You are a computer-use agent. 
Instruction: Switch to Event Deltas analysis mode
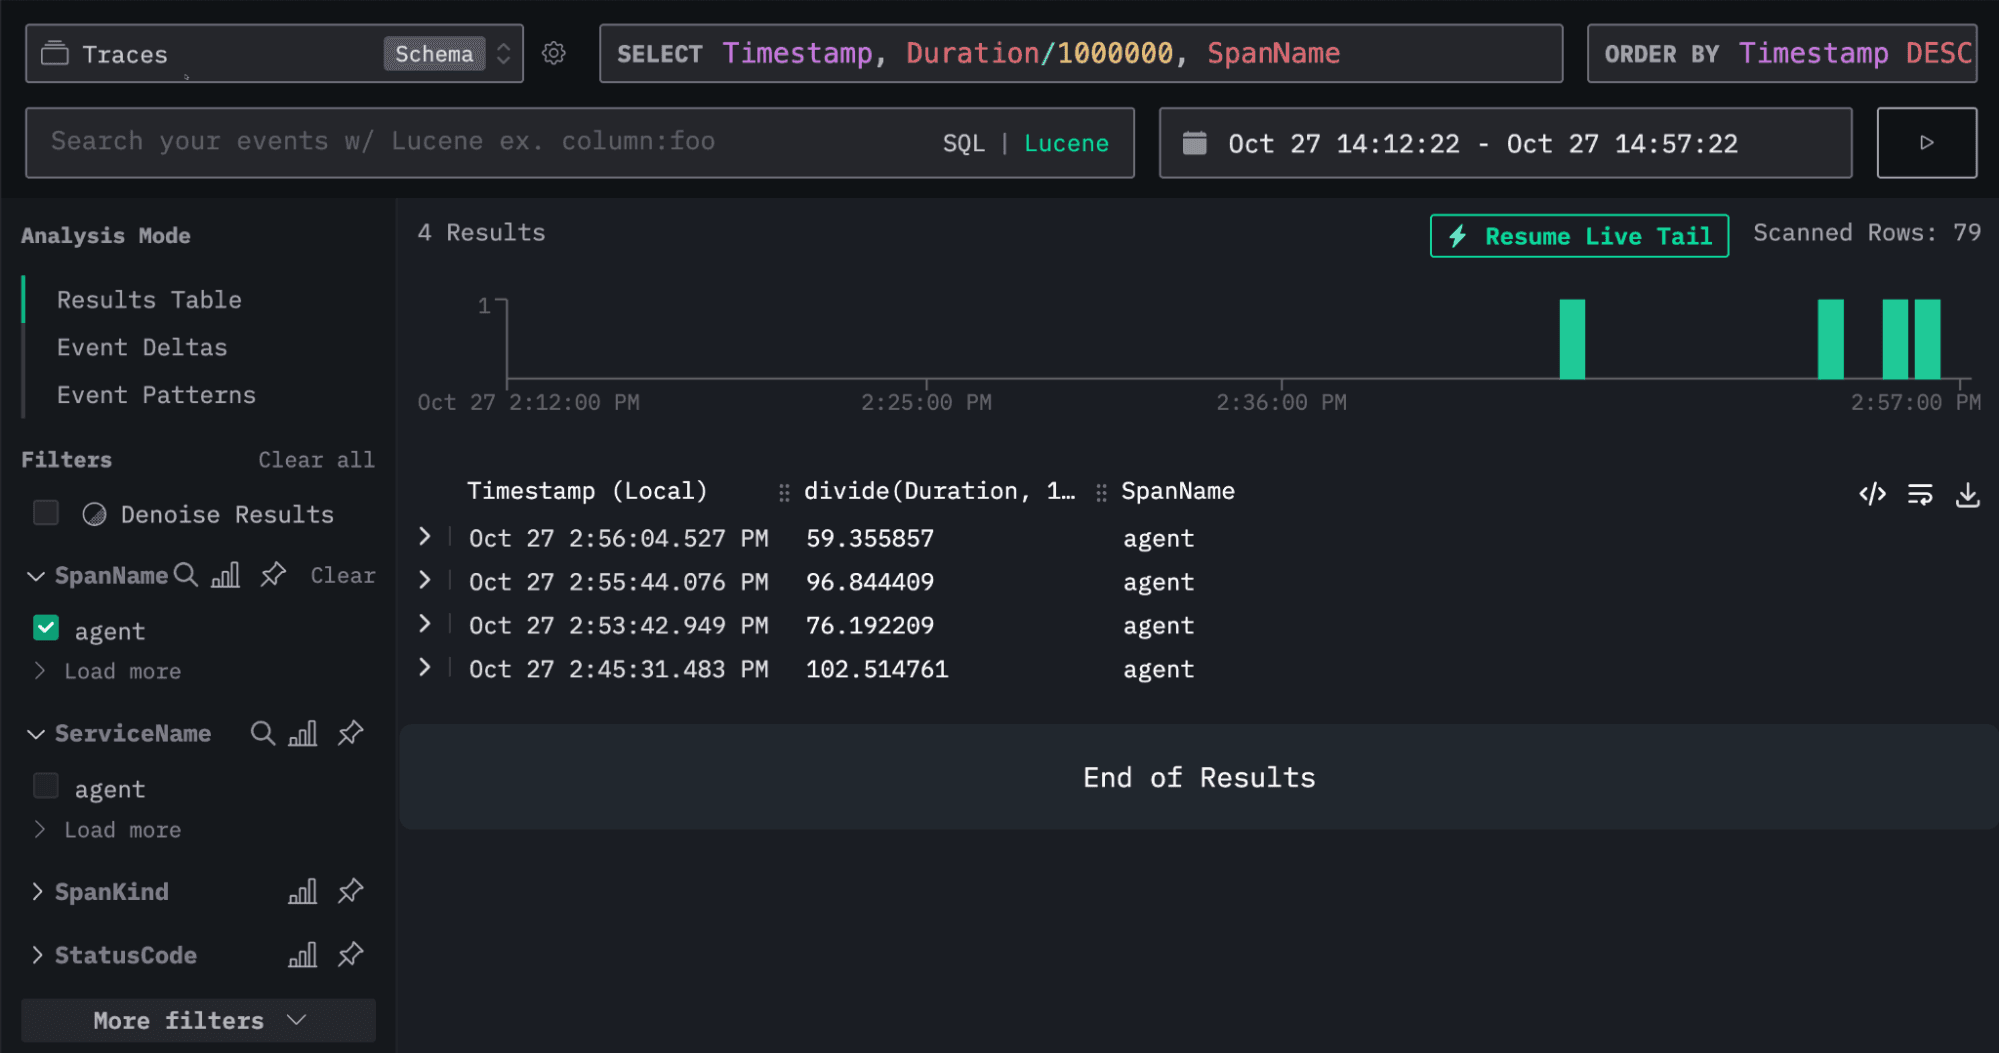pos(142,347)
